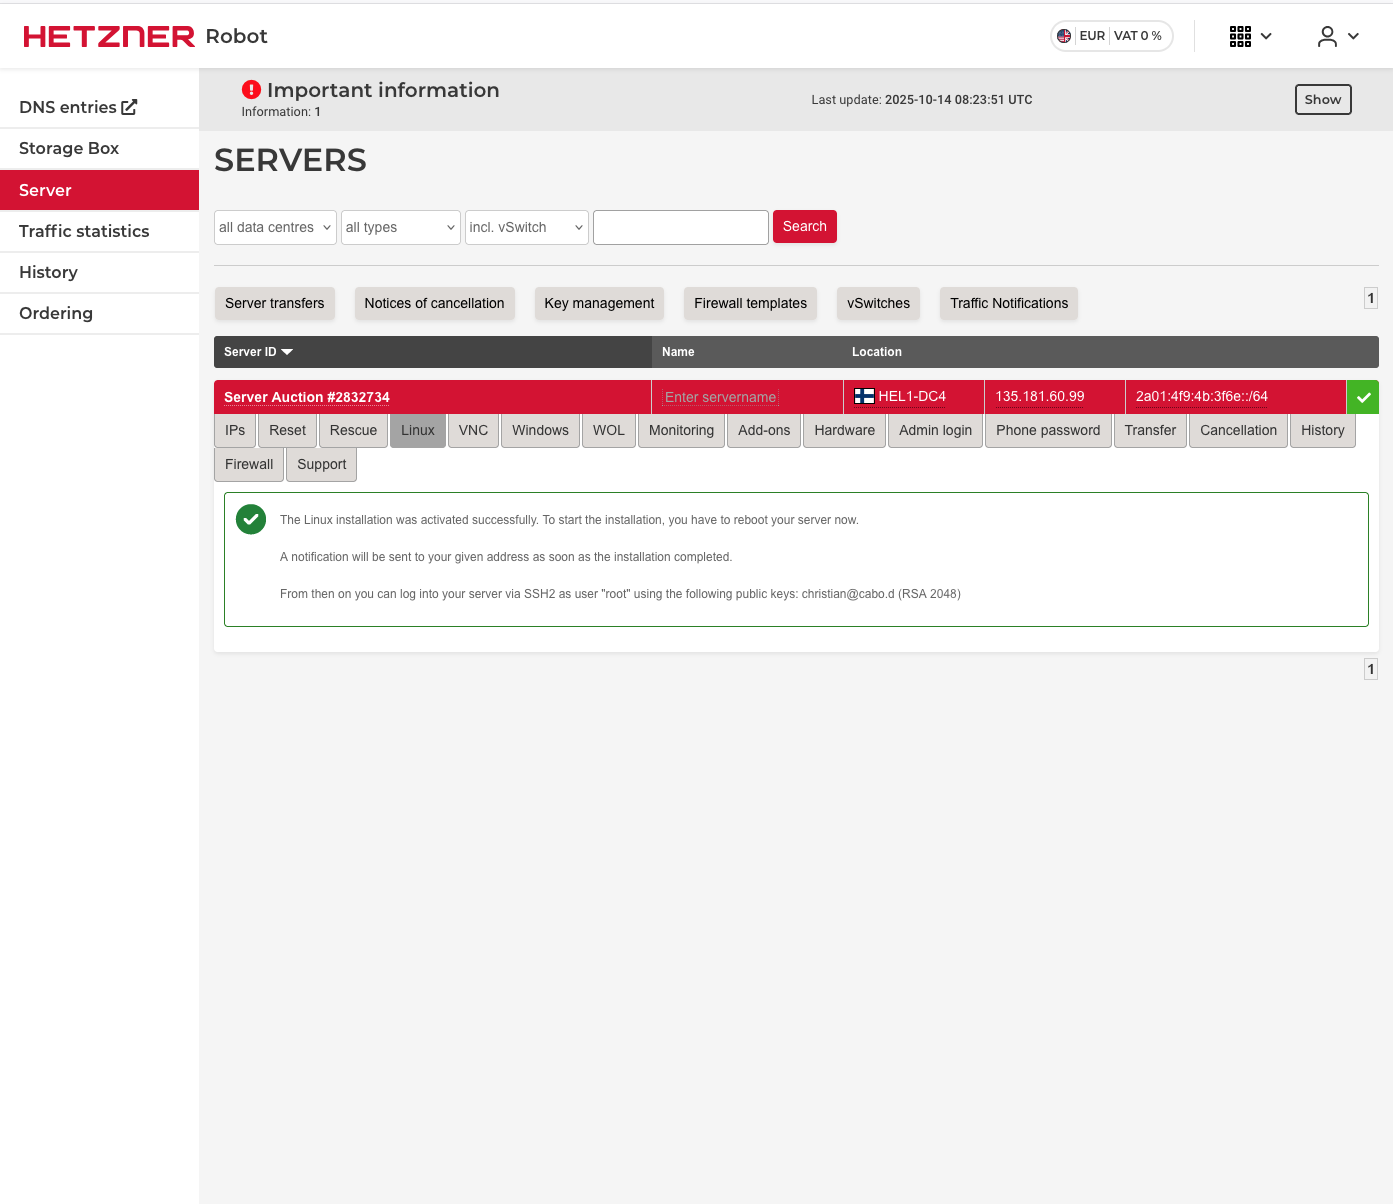The width and height of the screenshot is (1393, 1204).
Task: Click the red Search button
Action: point(804,227)
